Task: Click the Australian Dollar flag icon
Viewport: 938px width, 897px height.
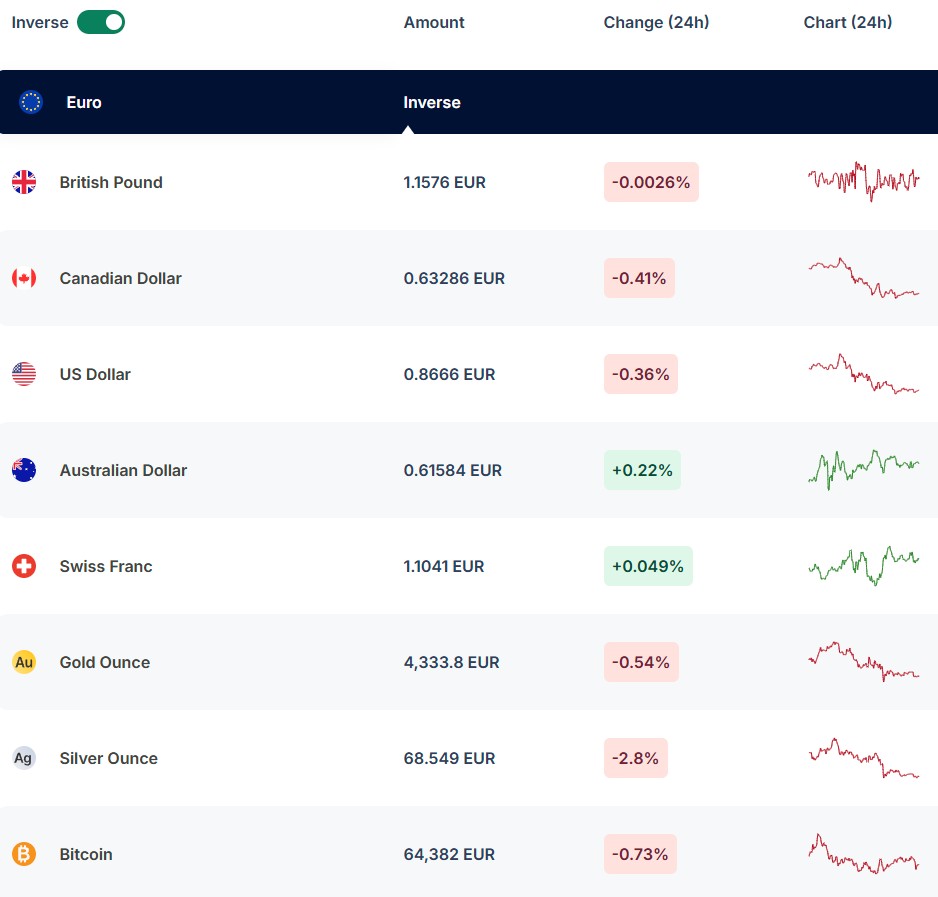Action: click(x=24, y=470)
